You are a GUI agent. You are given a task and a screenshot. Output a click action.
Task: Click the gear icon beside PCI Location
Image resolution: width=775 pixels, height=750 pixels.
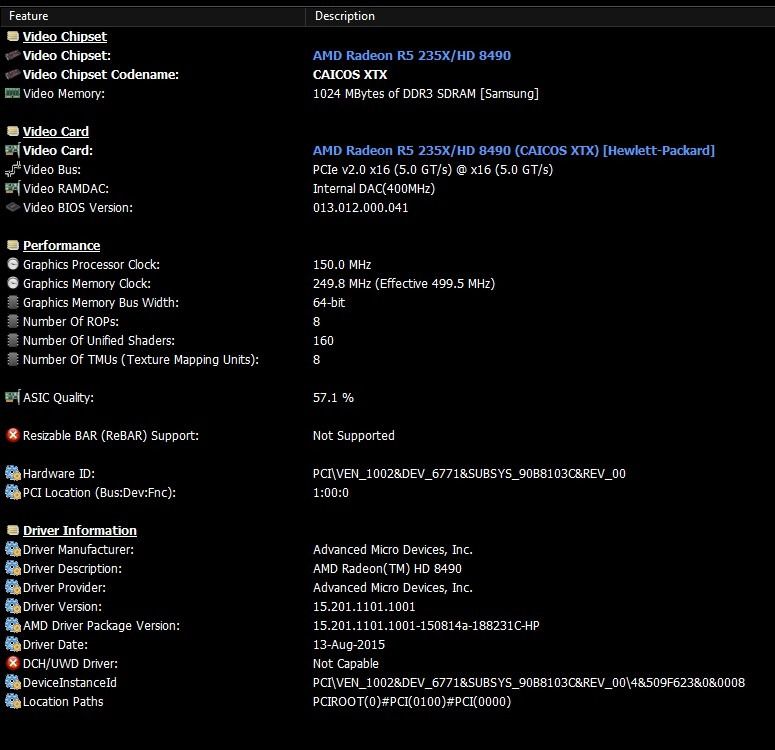coord(13,492)
